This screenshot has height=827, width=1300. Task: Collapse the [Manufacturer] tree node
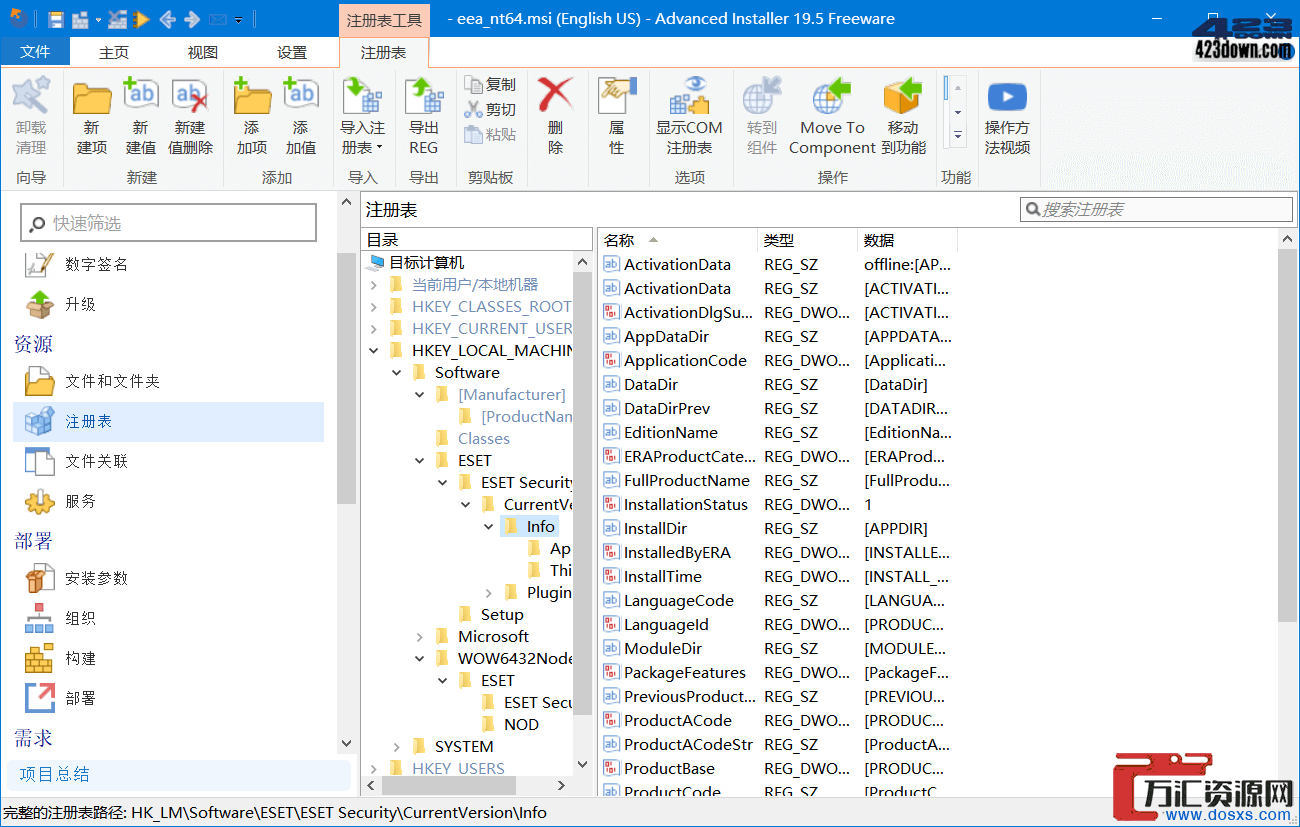click(x=420, y=395)
